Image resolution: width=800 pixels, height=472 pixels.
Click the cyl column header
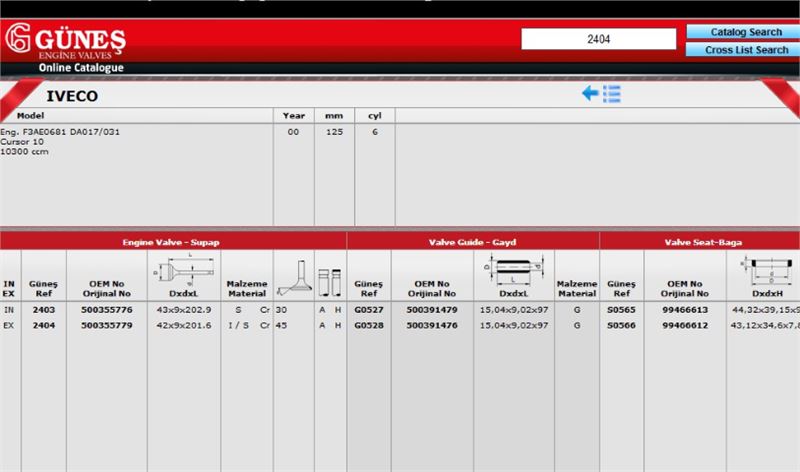click(375, 116)
